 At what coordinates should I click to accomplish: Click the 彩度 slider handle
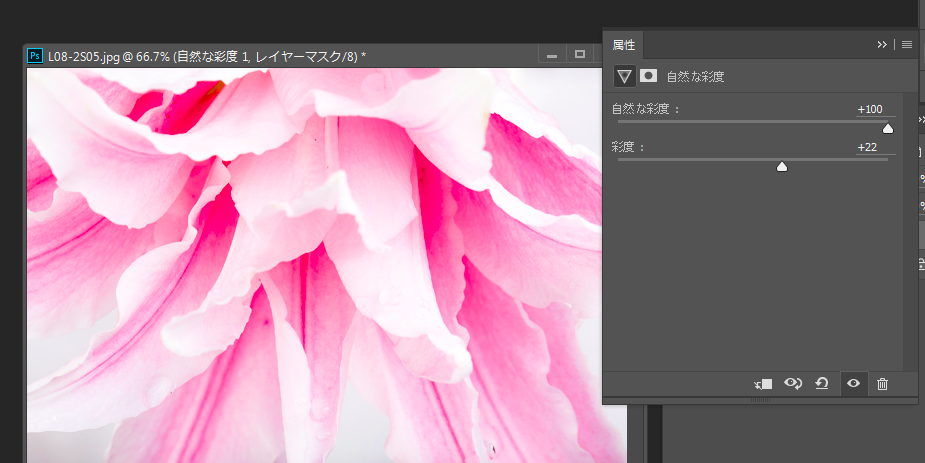point(782,167)
